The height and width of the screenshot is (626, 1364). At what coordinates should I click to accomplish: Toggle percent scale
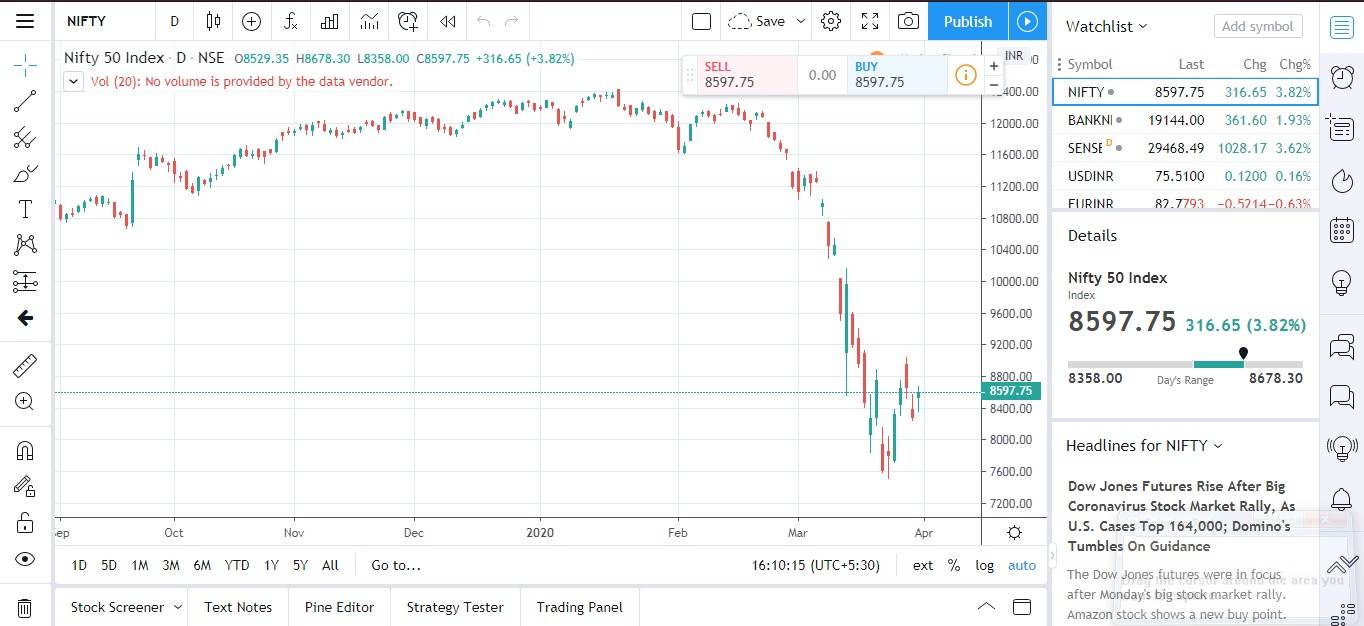(954, 565)
